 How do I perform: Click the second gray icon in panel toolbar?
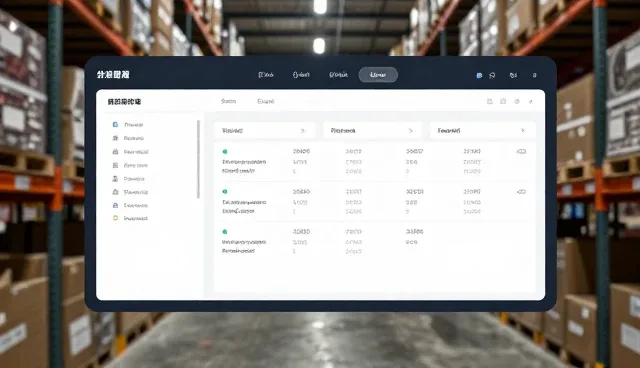(x=503, y=101)
